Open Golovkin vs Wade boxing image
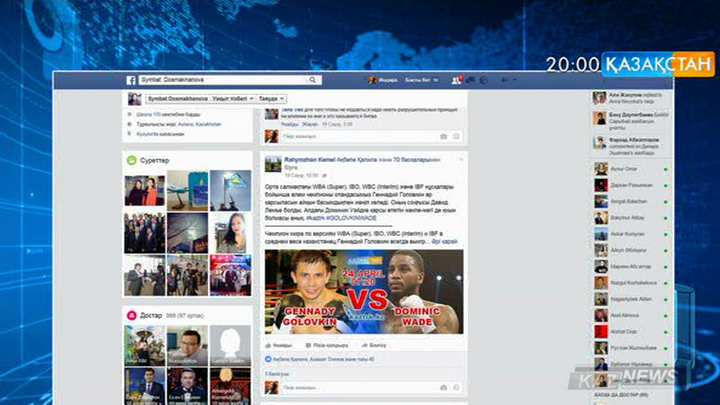This screenshot has width=720, height=405. click(x=364, y=291)
